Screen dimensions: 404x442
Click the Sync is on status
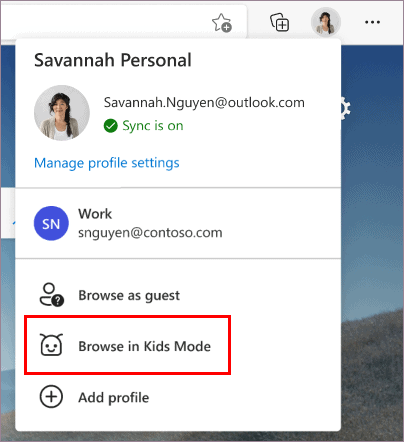[x=143, y=126]
